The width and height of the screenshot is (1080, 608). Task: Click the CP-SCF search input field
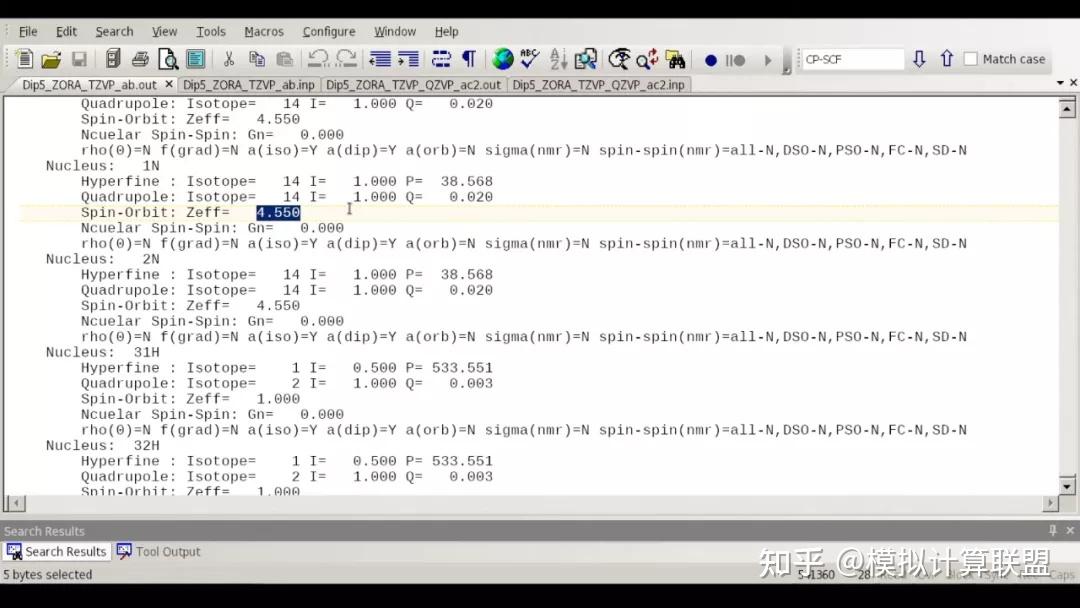[852, 59]
